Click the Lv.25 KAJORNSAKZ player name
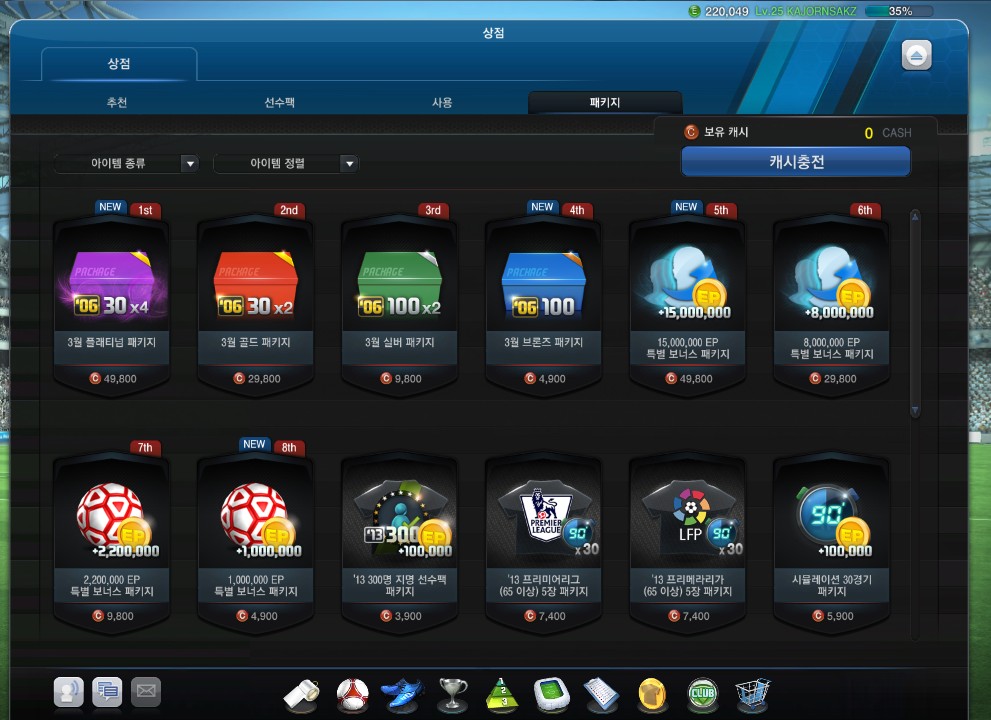Viewport: 991px width, 720px height. pyautogui.click(x=806, y=11)
